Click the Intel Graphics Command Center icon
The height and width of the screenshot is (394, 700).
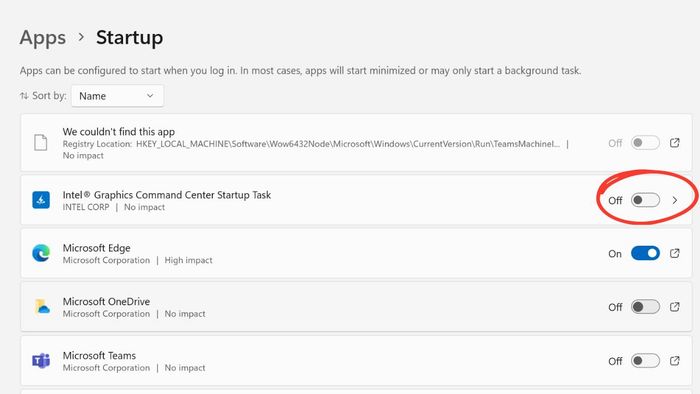pos(41,200)
